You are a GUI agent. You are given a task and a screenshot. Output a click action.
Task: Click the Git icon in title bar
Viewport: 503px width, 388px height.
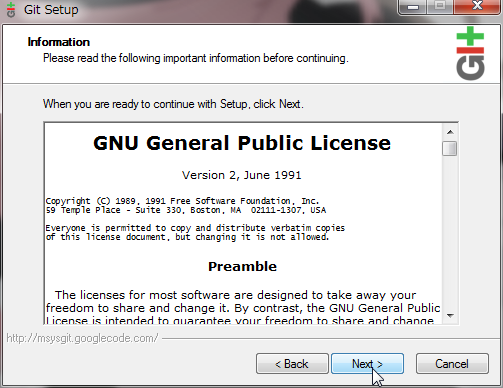[x=11, y=10]
